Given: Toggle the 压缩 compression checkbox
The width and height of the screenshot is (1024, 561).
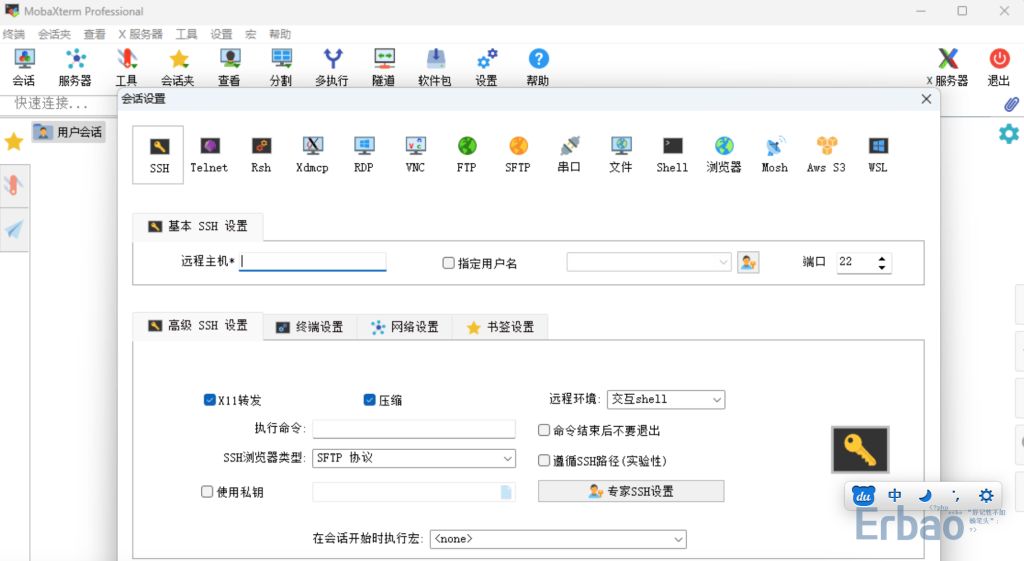Looking at the screenshot, I should pyautogui.click(x=370, y=400).
